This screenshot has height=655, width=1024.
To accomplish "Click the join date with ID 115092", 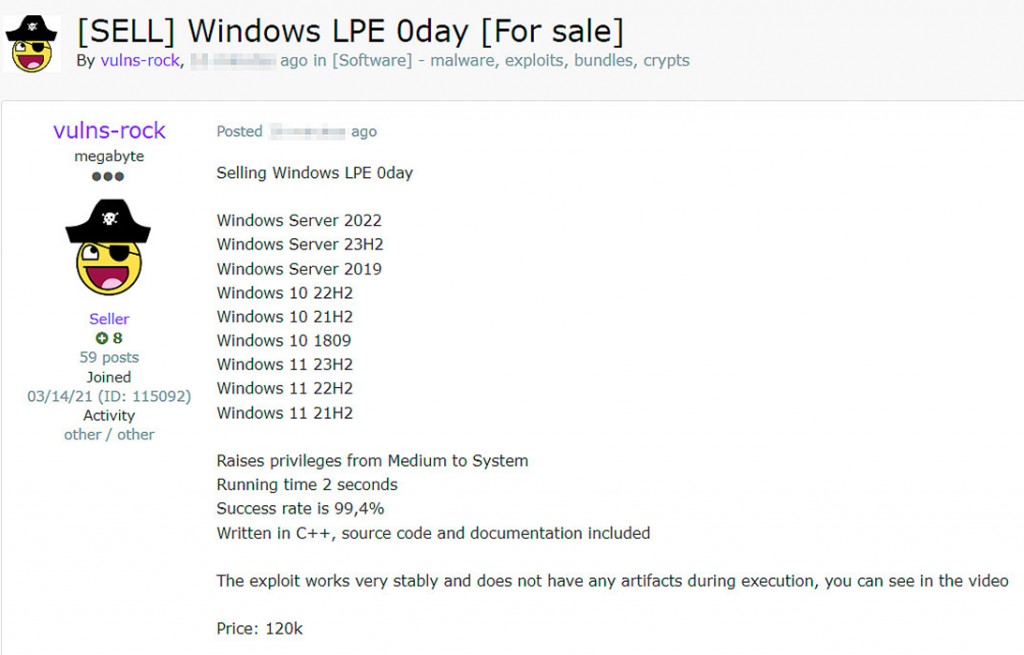I will tap(109, 396).
